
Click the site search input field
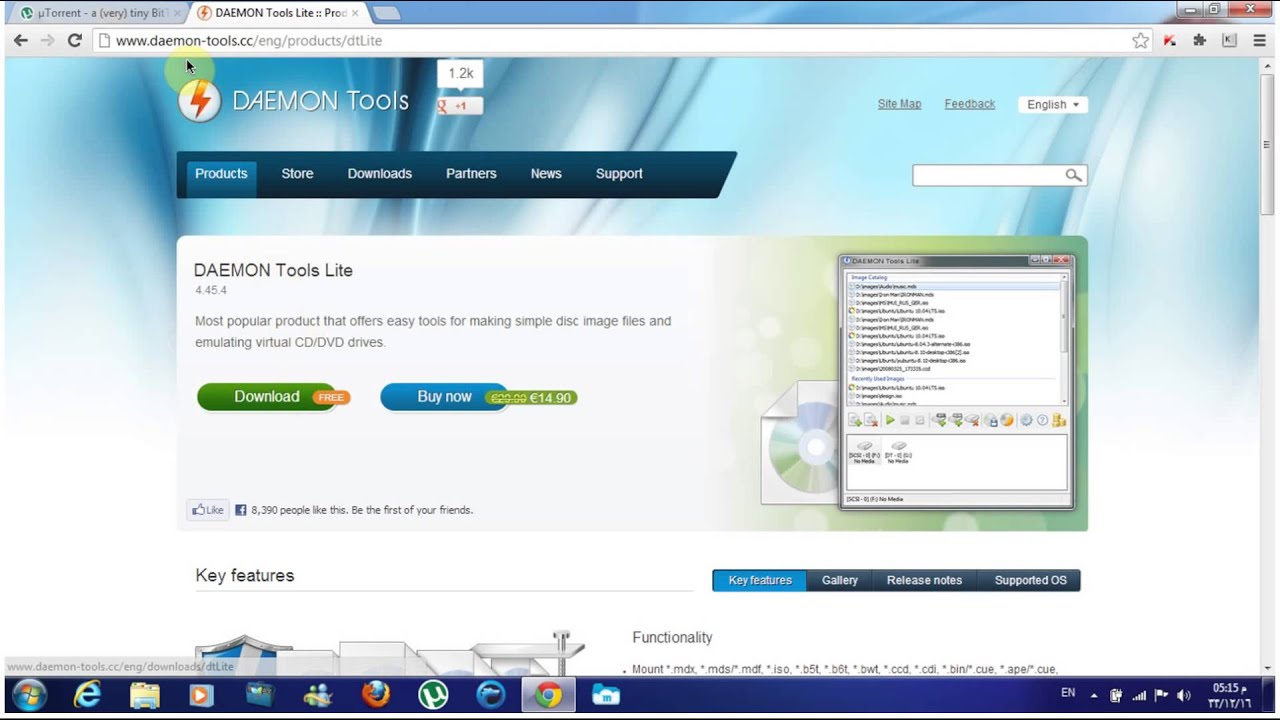pos(988,175)
